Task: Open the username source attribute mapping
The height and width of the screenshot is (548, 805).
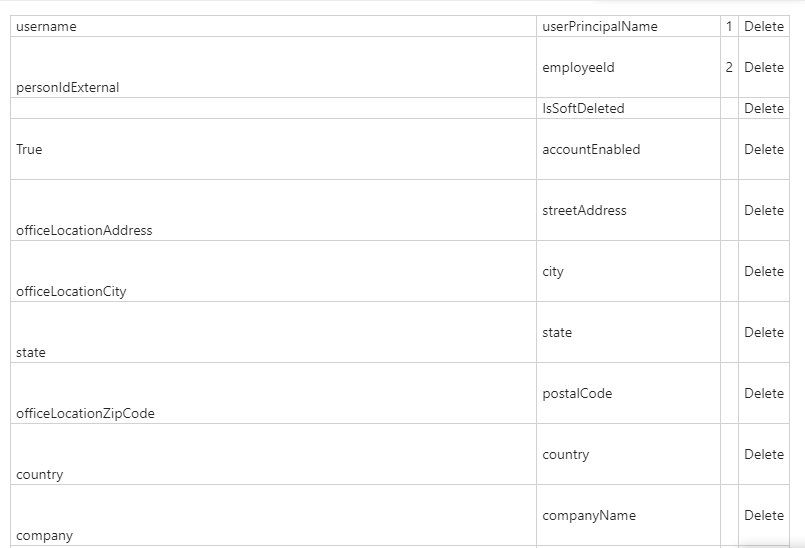Action: pyautogui.click(x=46, y=26)
